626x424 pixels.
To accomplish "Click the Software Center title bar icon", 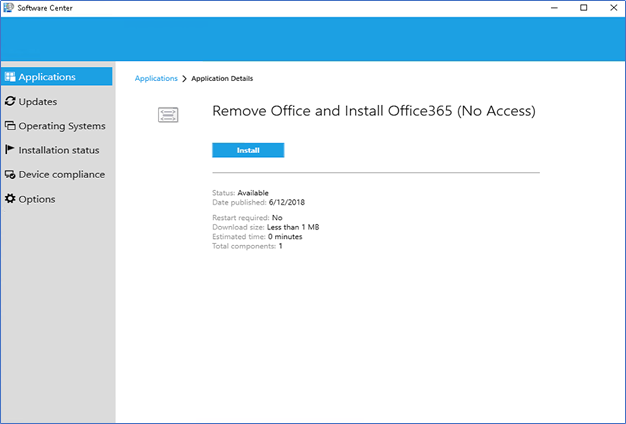I will click(x=8, y=8).
